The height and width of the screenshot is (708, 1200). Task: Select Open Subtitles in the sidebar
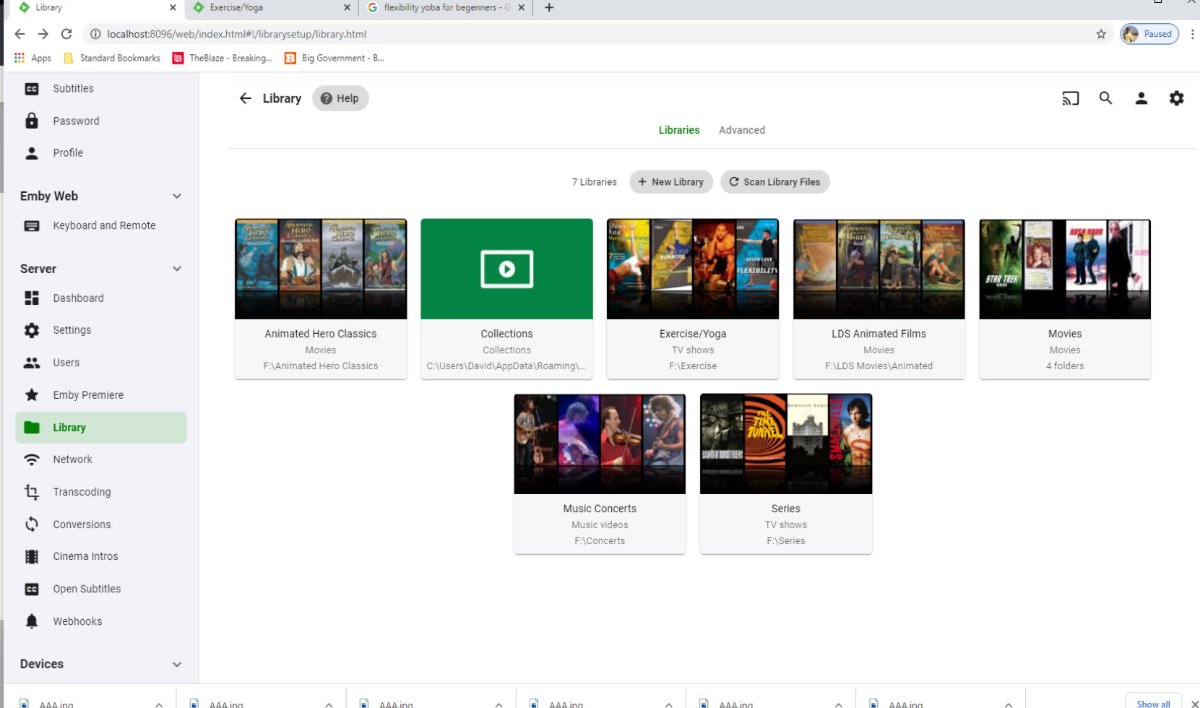(x=86, y=588)
